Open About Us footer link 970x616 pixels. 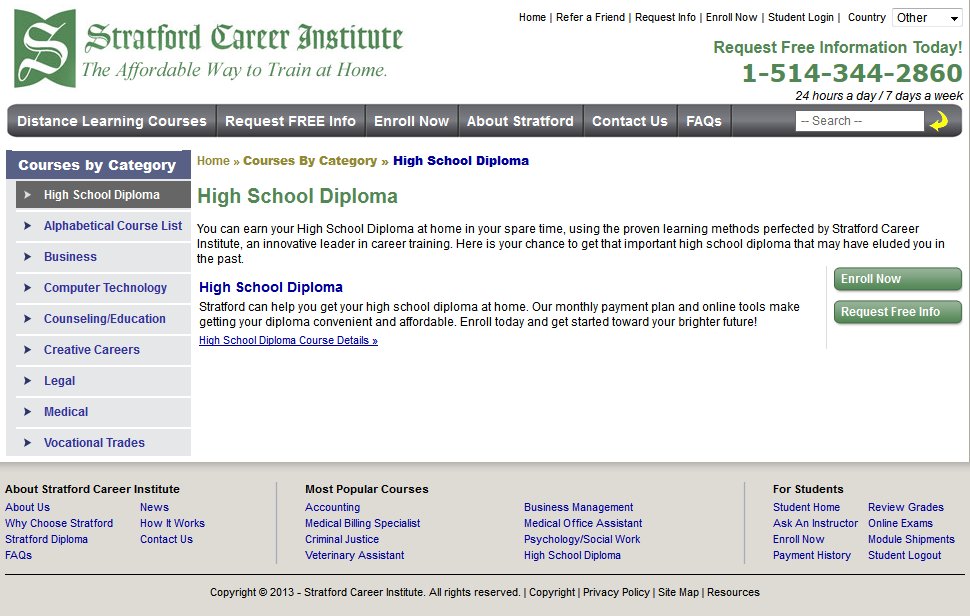click(27, 507)
